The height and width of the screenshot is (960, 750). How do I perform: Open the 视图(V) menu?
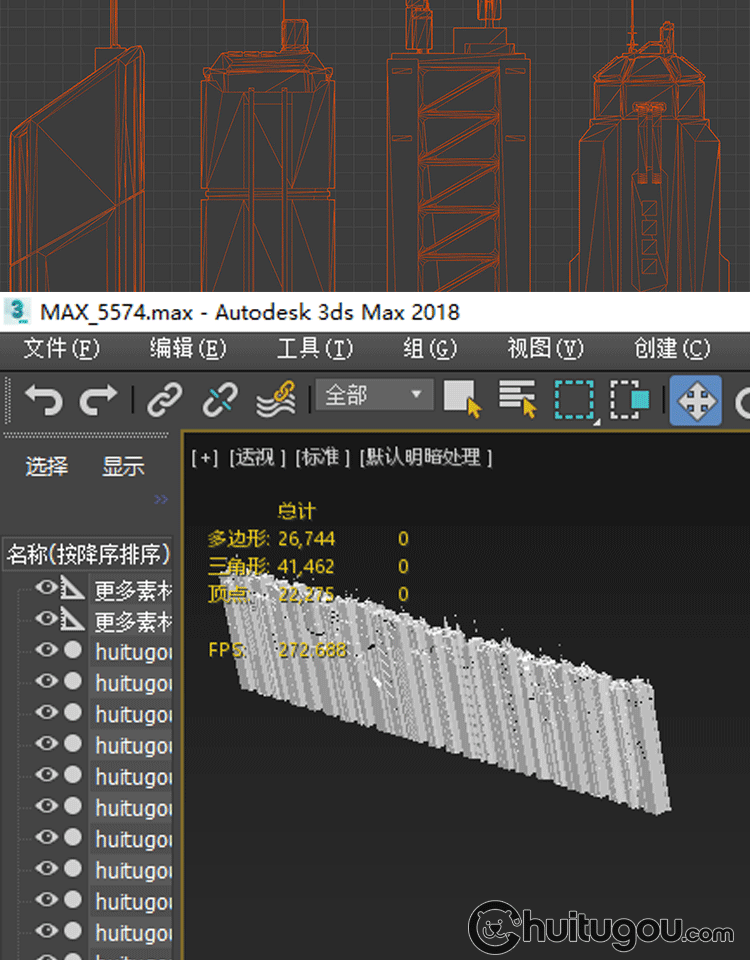(x=545, y=348)
